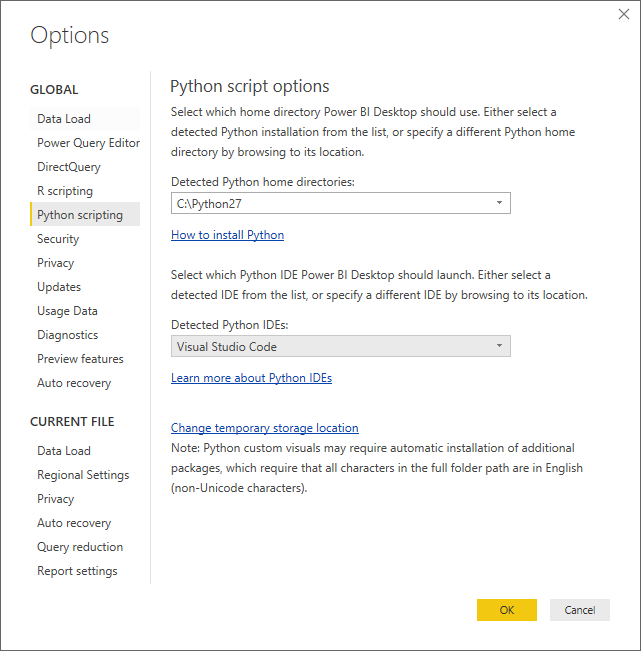Open DirectQuery options
641x651 pixels.
85,167
